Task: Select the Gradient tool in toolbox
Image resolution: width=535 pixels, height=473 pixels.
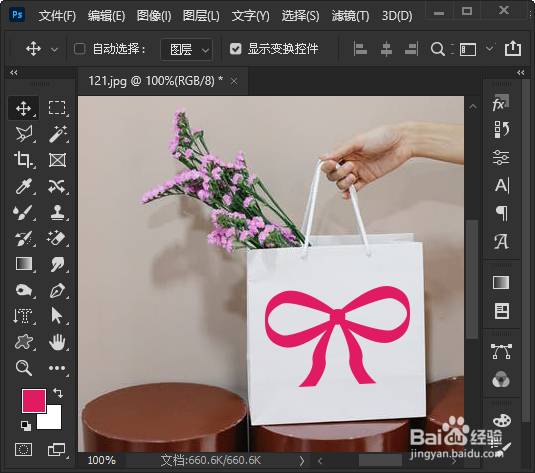Action: pyautogui.click(x=24, y=264)
